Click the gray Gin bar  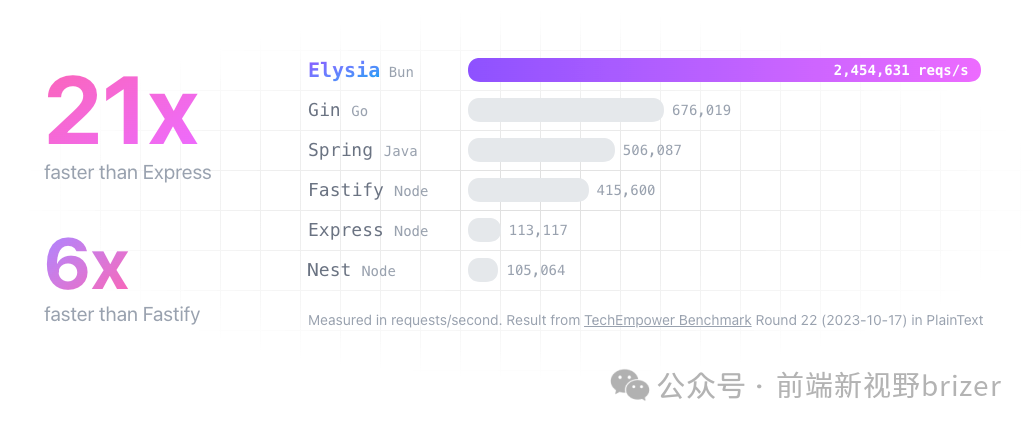pyautogui.click(x=565, y=110)
